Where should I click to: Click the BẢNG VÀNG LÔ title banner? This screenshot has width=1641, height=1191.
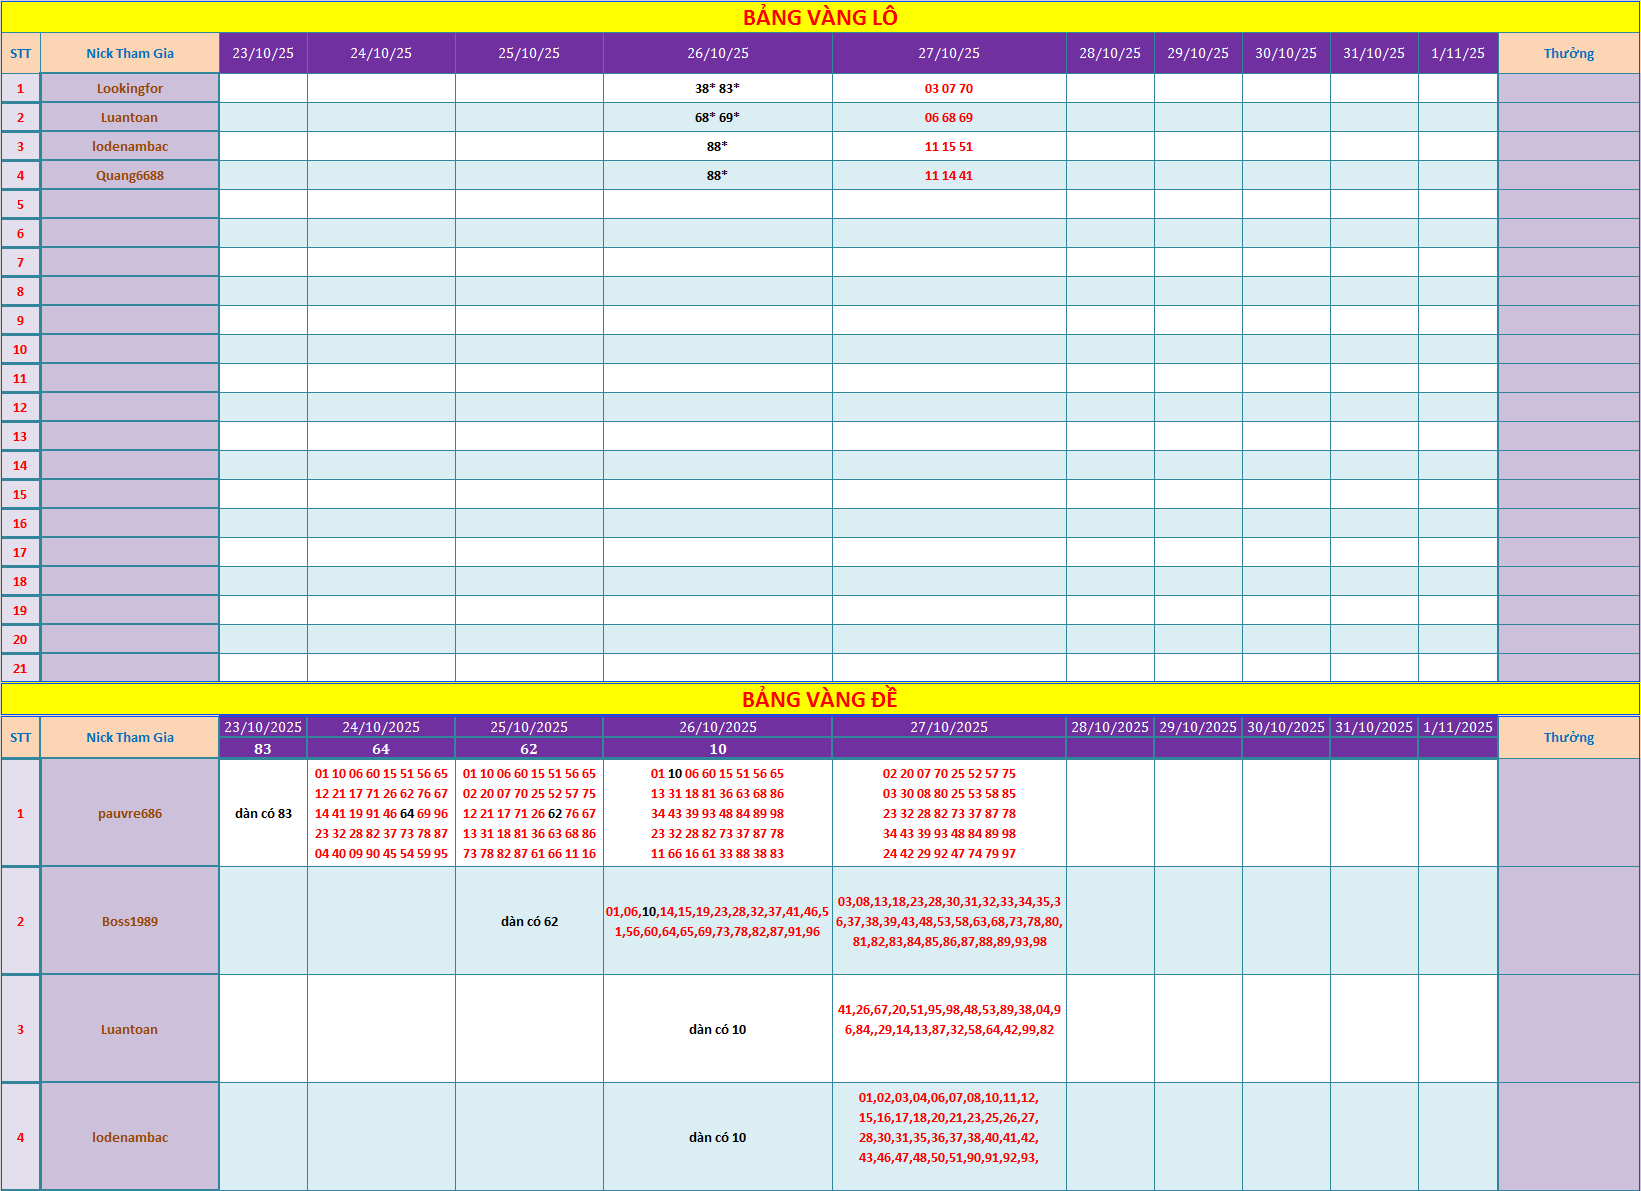[820, 17]
